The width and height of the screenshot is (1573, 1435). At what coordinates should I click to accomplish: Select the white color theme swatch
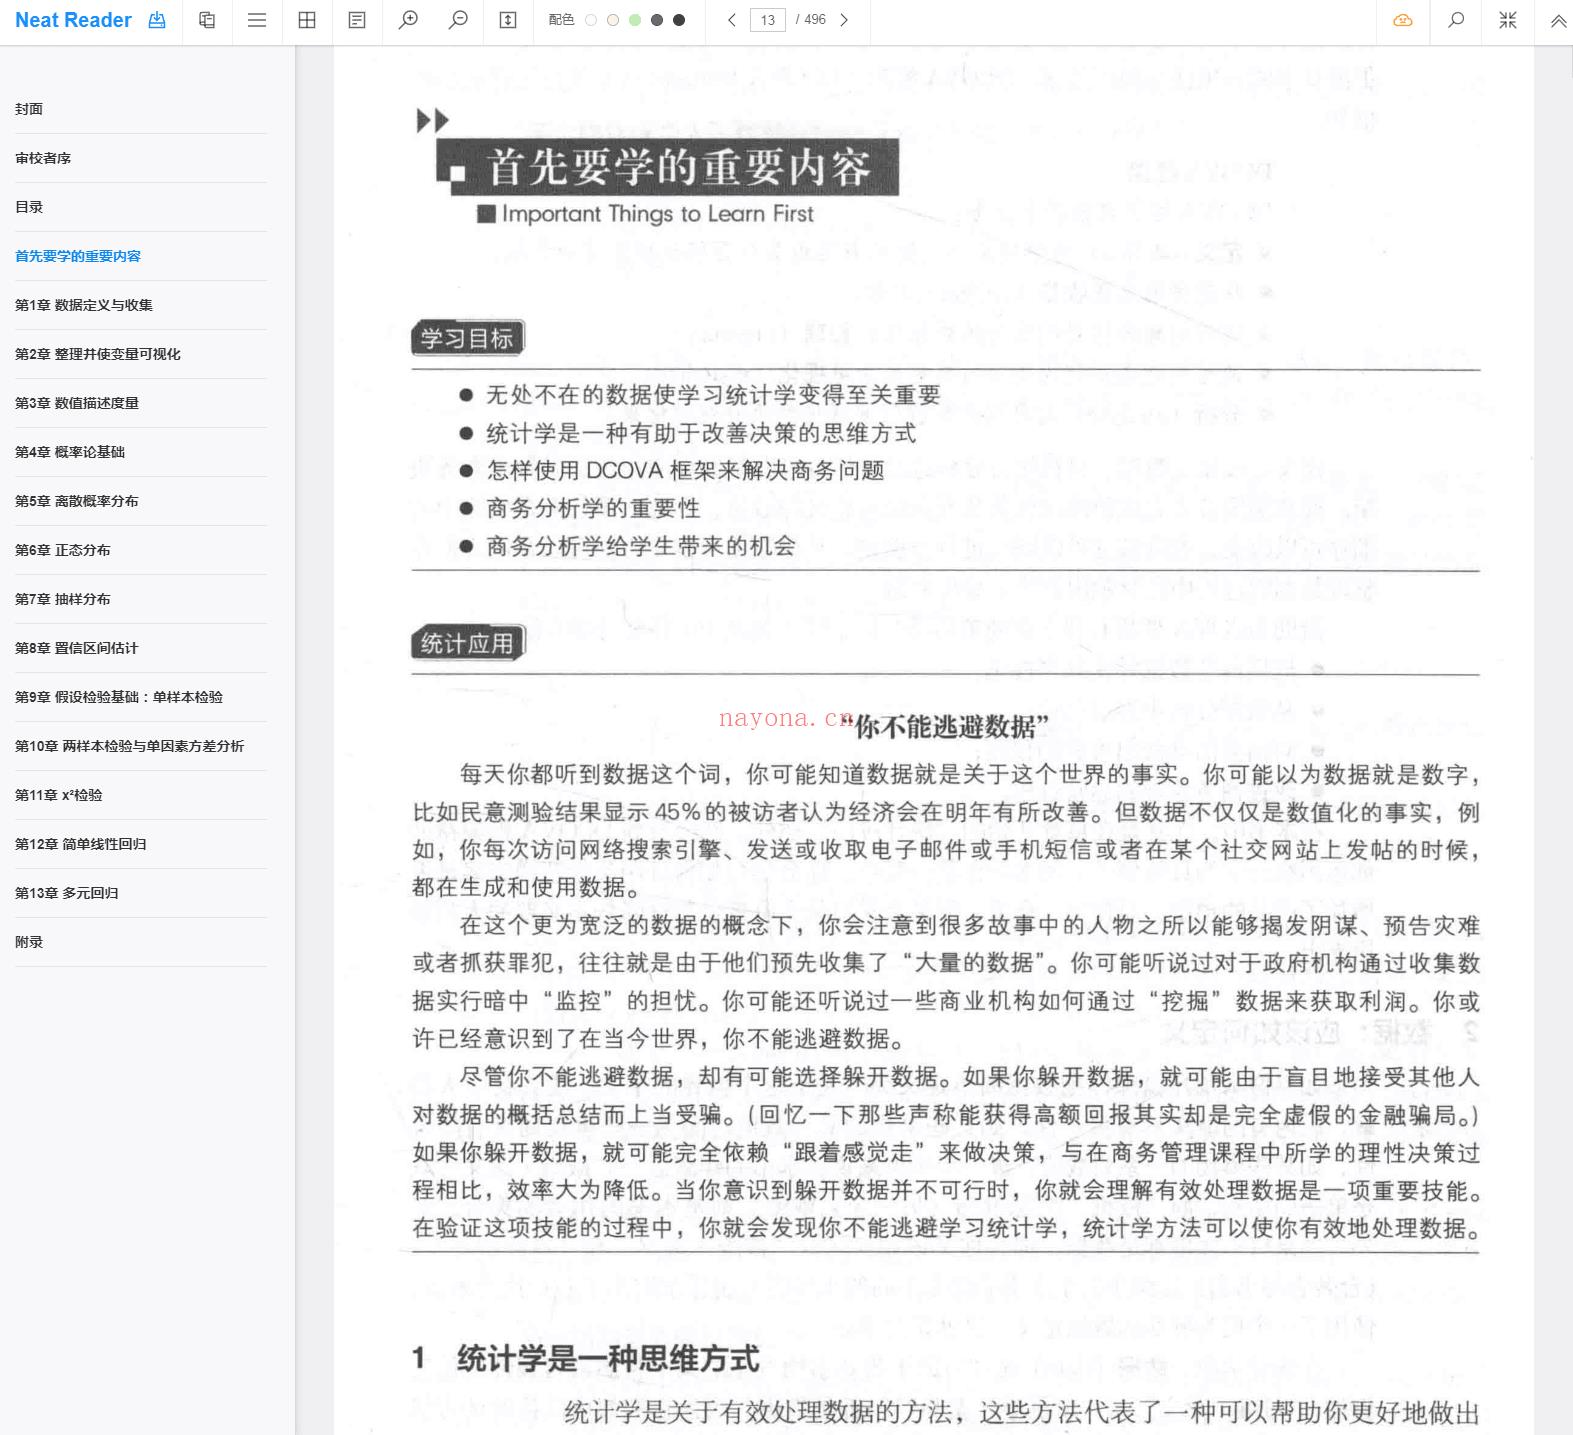coord(591,20)
